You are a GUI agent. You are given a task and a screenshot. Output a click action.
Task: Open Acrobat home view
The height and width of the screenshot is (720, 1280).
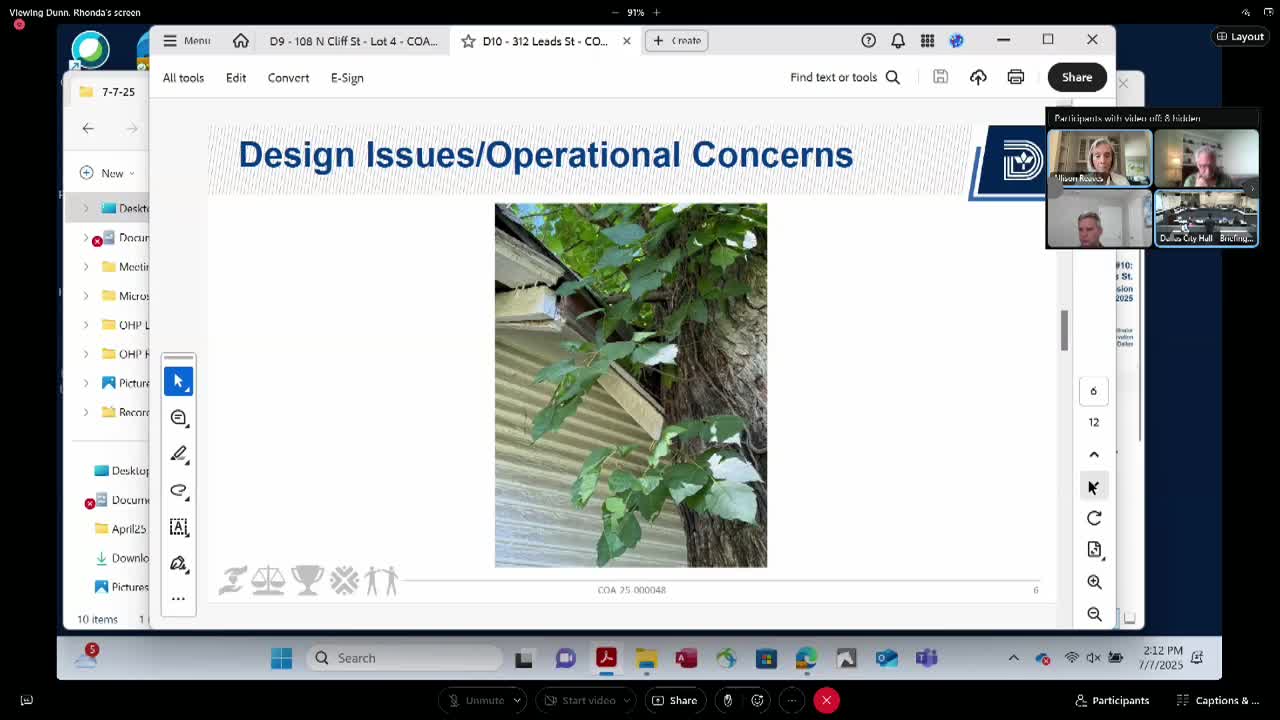click(x=241, y=41)
